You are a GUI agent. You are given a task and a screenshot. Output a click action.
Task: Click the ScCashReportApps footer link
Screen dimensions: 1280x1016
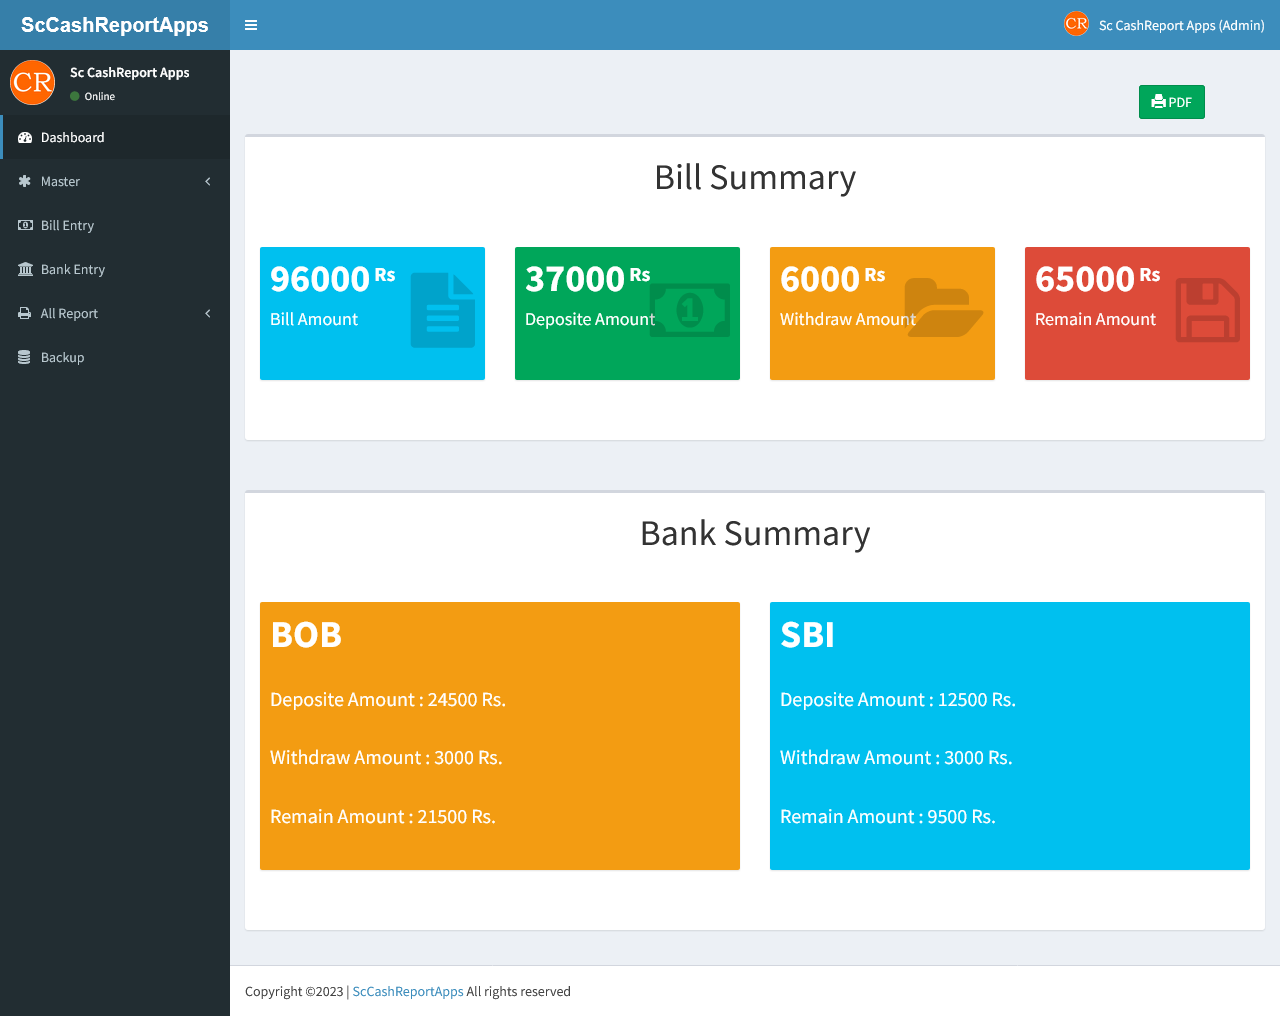[x=408, y=992]
